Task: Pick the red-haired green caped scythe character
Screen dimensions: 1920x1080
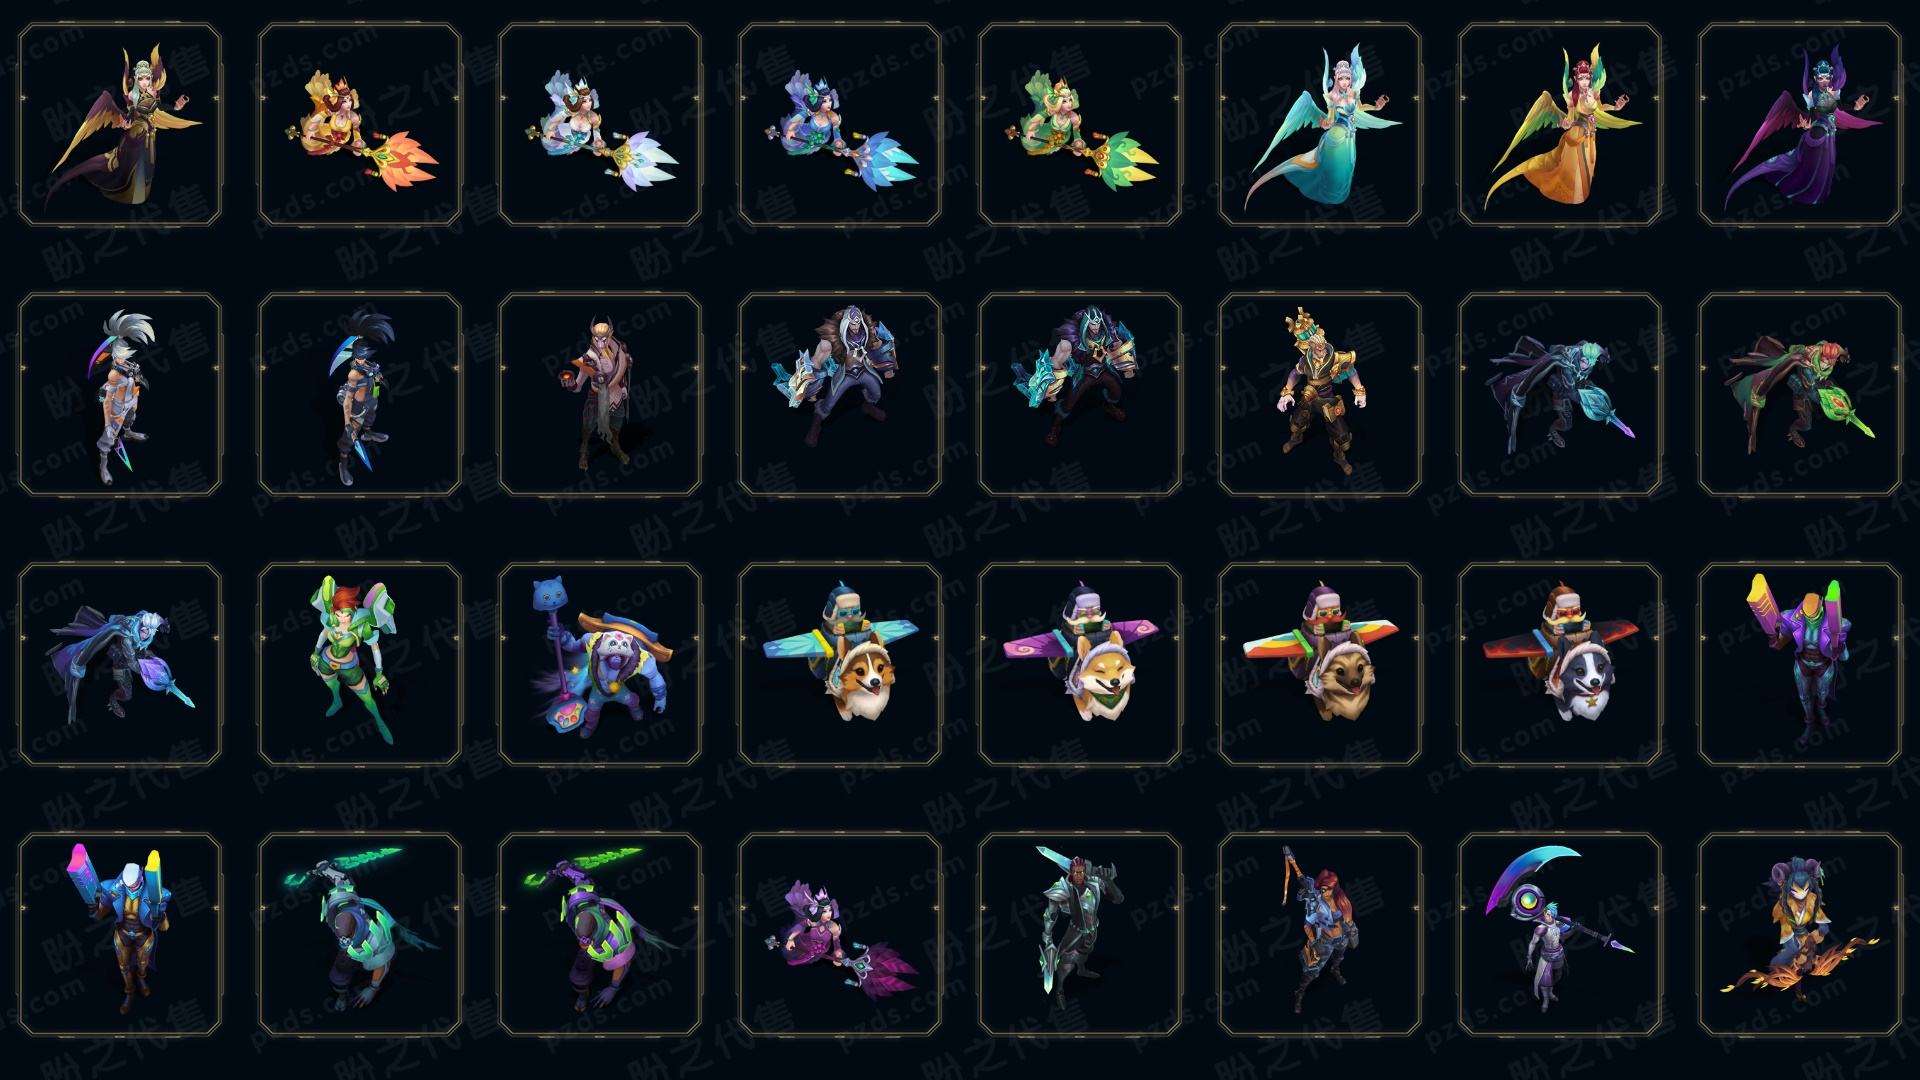Action: (x=1800, y=395)
